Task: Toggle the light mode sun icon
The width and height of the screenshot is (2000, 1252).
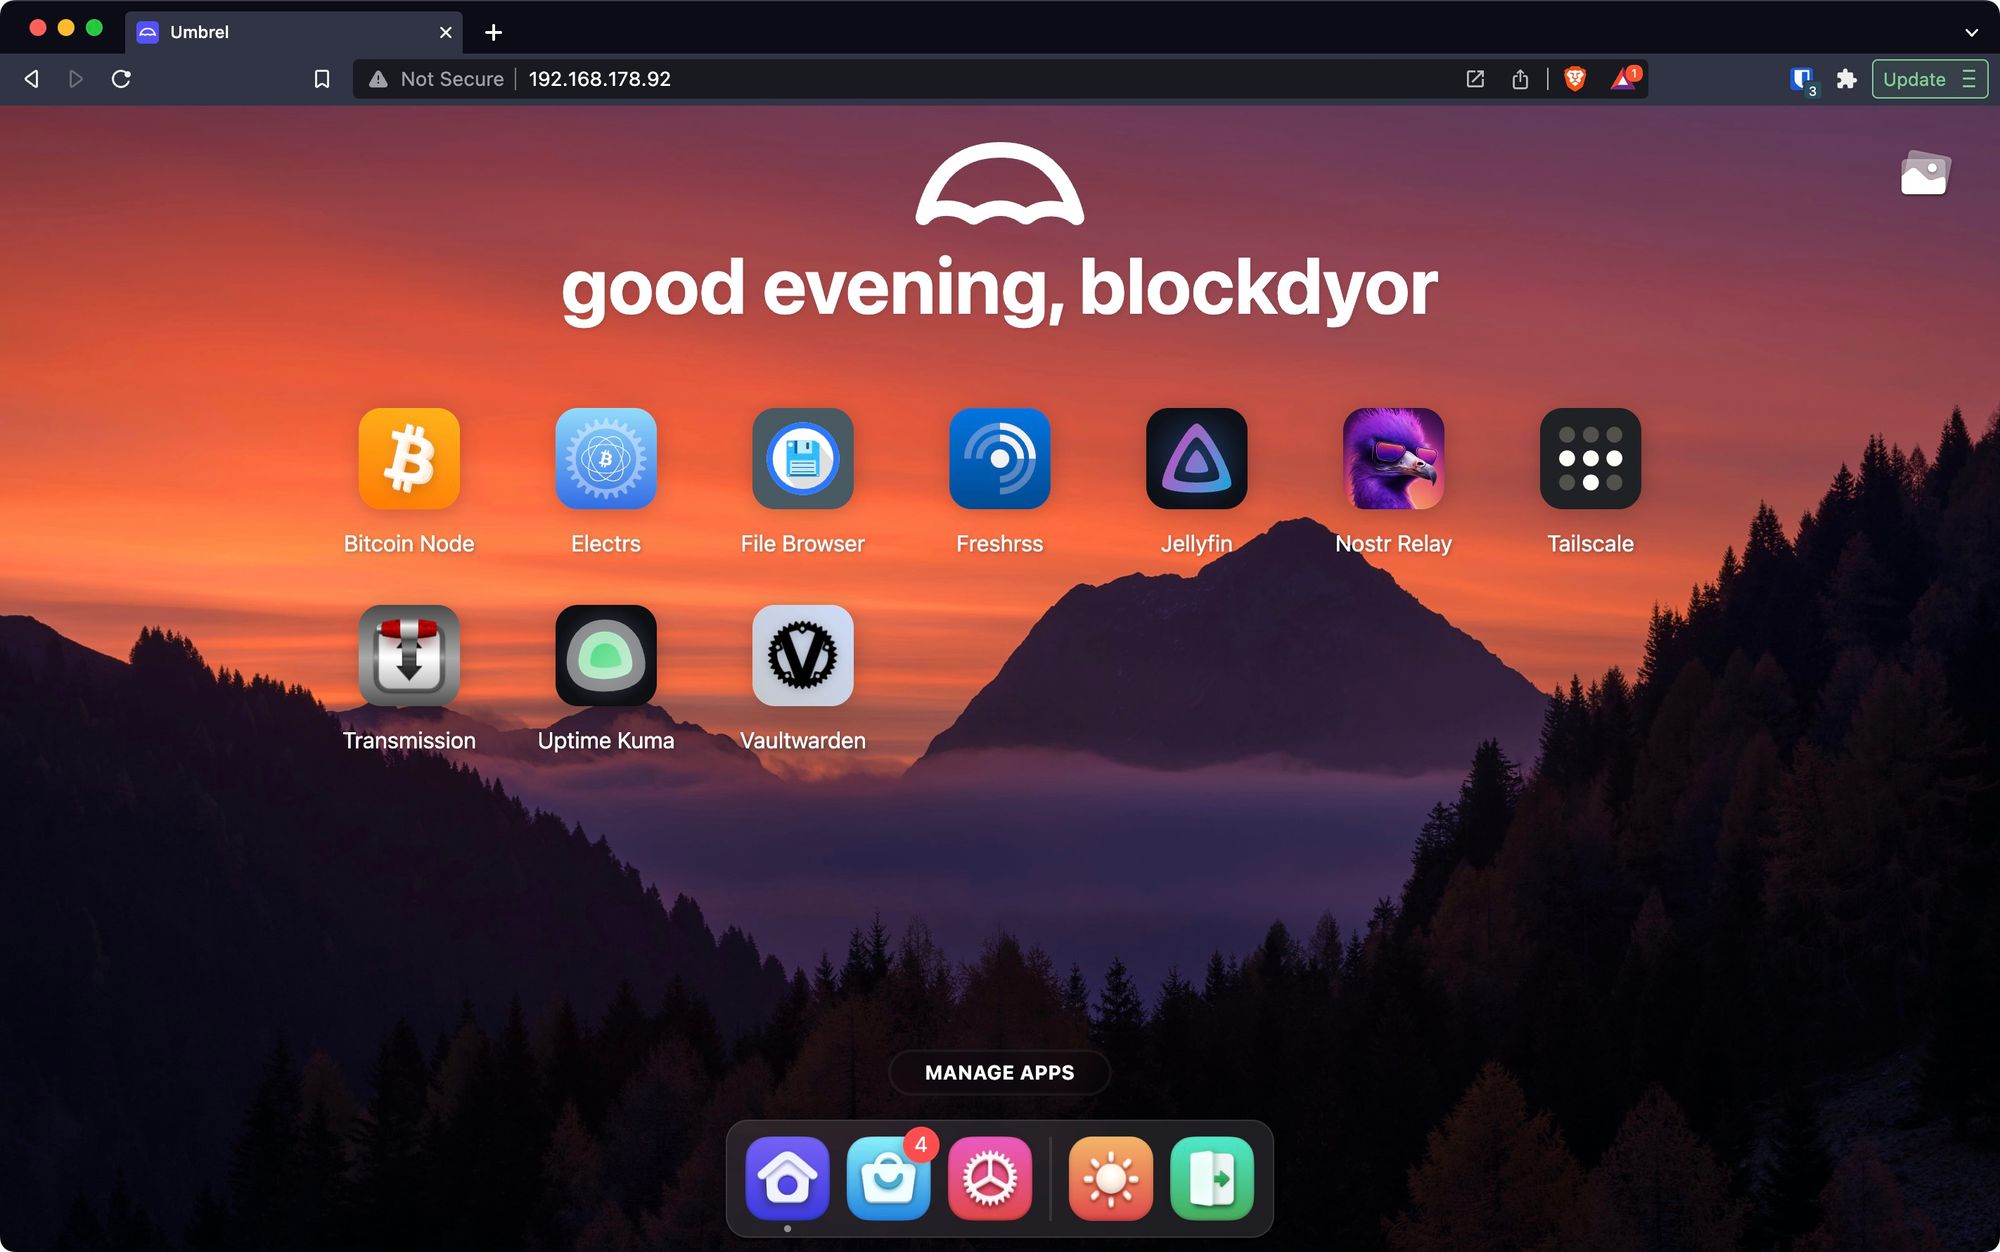Action: tap(1111, 1178)
